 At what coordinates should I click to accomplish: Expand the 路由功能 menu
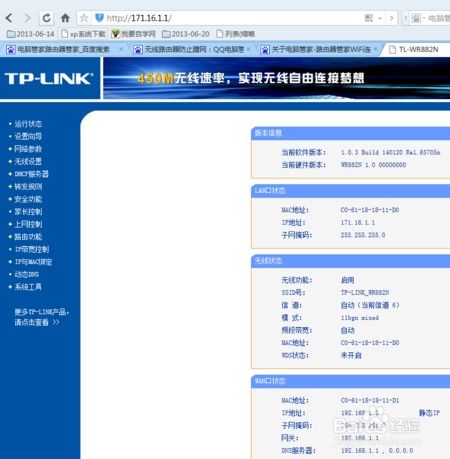28,237
